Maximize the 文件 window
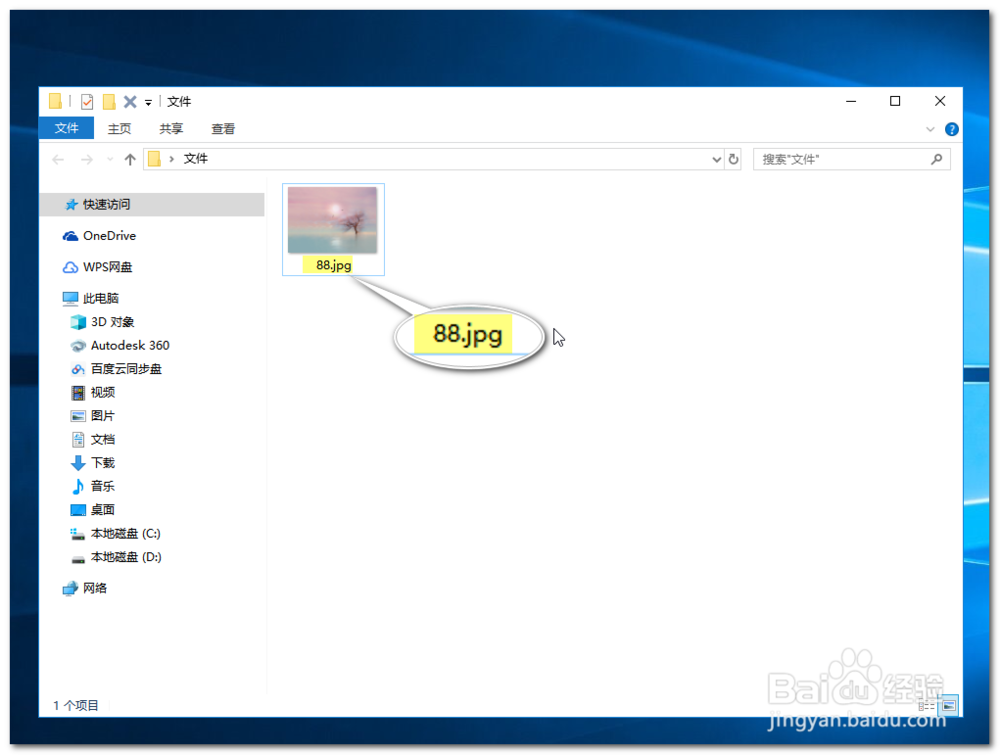The height and width of the screenshot is (755, 1000). [895, 101]
